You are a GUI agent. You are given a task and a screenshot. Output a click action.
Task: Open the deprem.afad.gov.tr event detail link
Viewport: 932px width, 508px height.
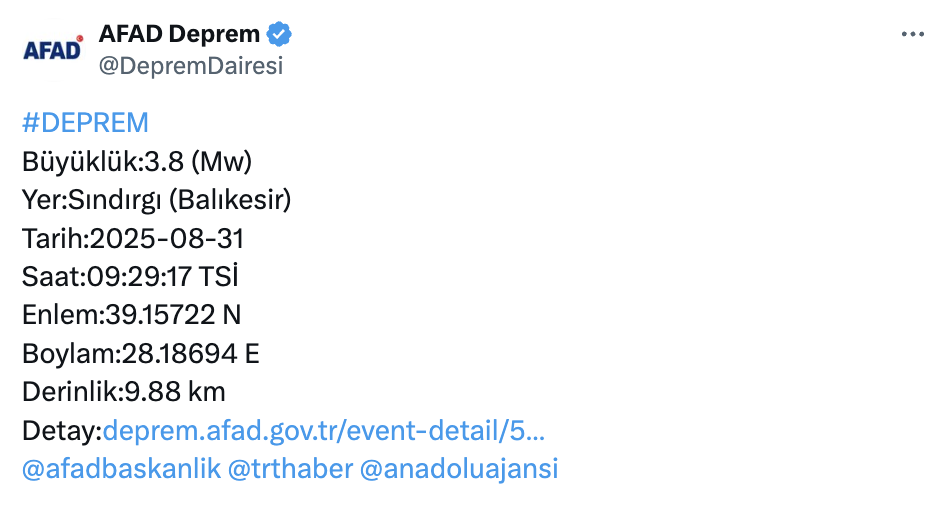click(x=324, y=431)
